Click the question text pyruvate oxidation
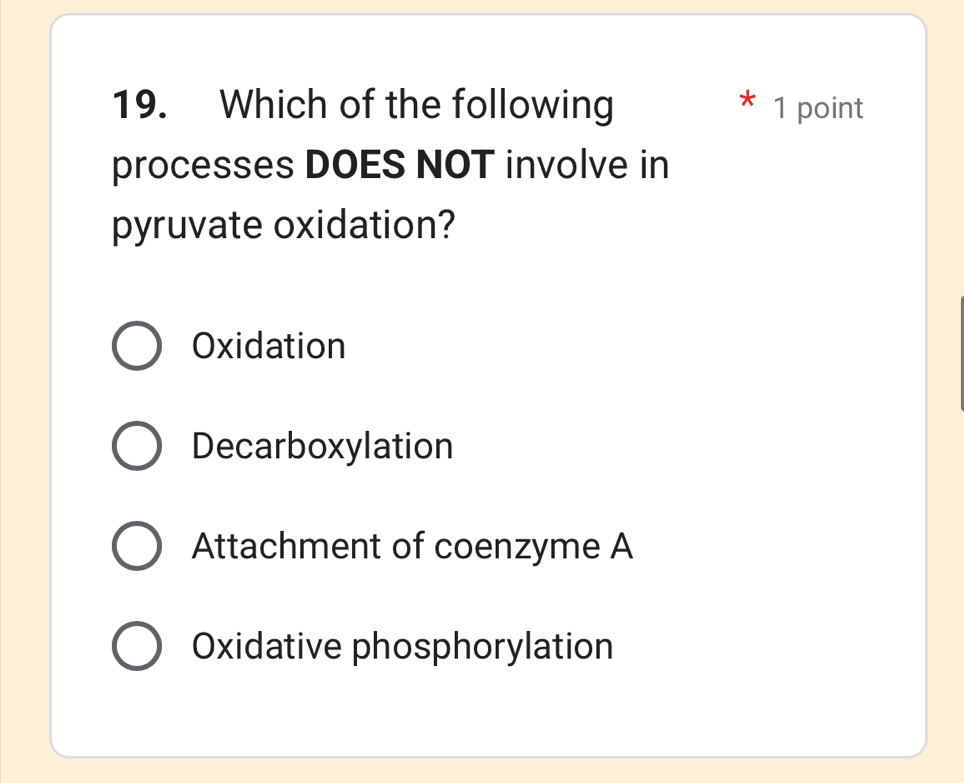 (x=282, y=225)
